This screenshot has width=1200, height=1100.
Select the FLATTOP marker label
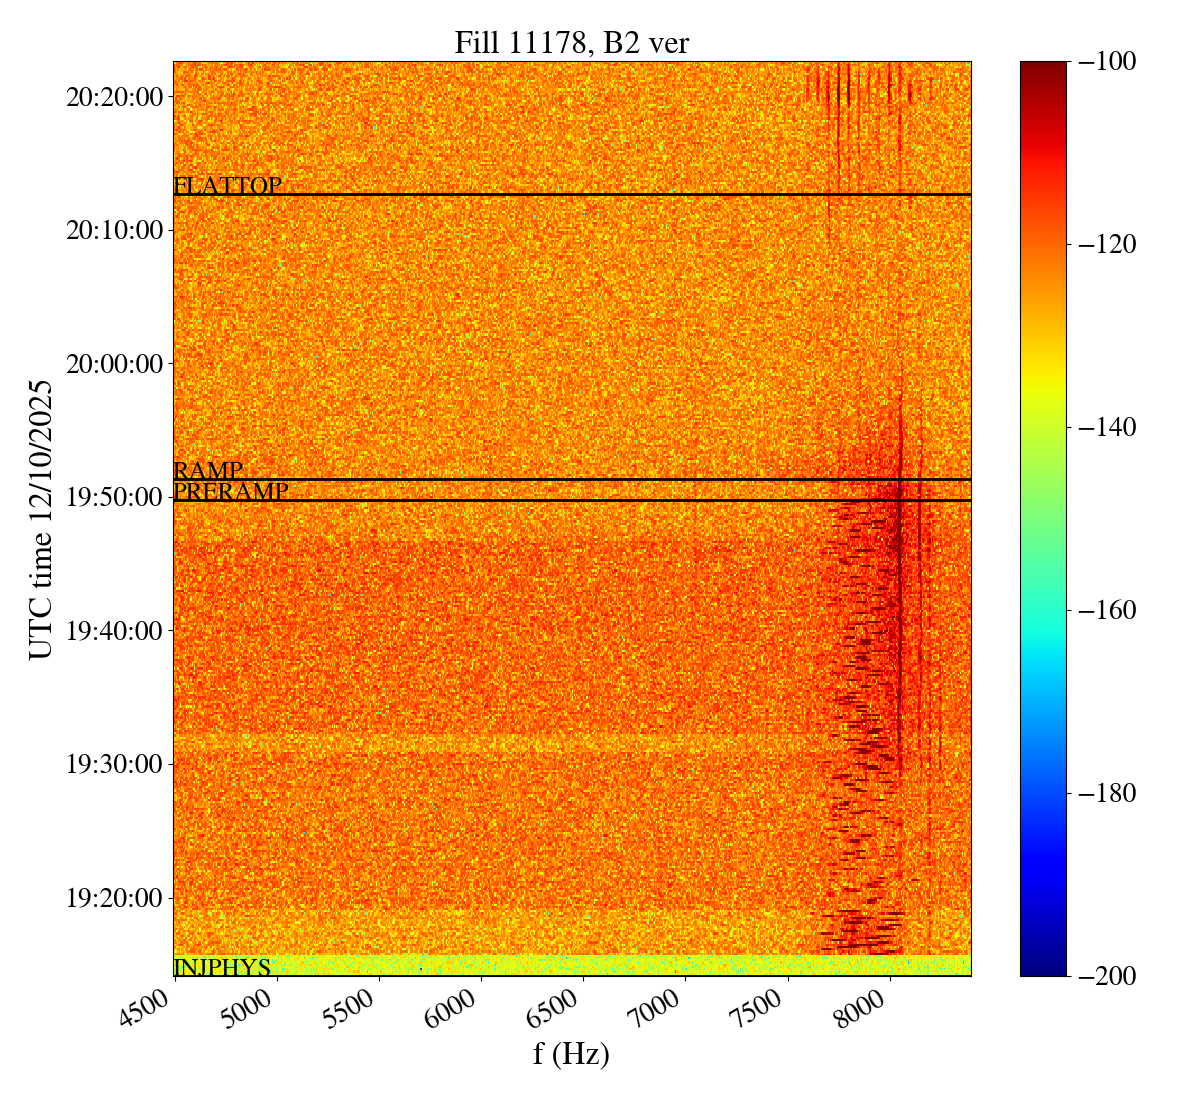click(227, 186)
